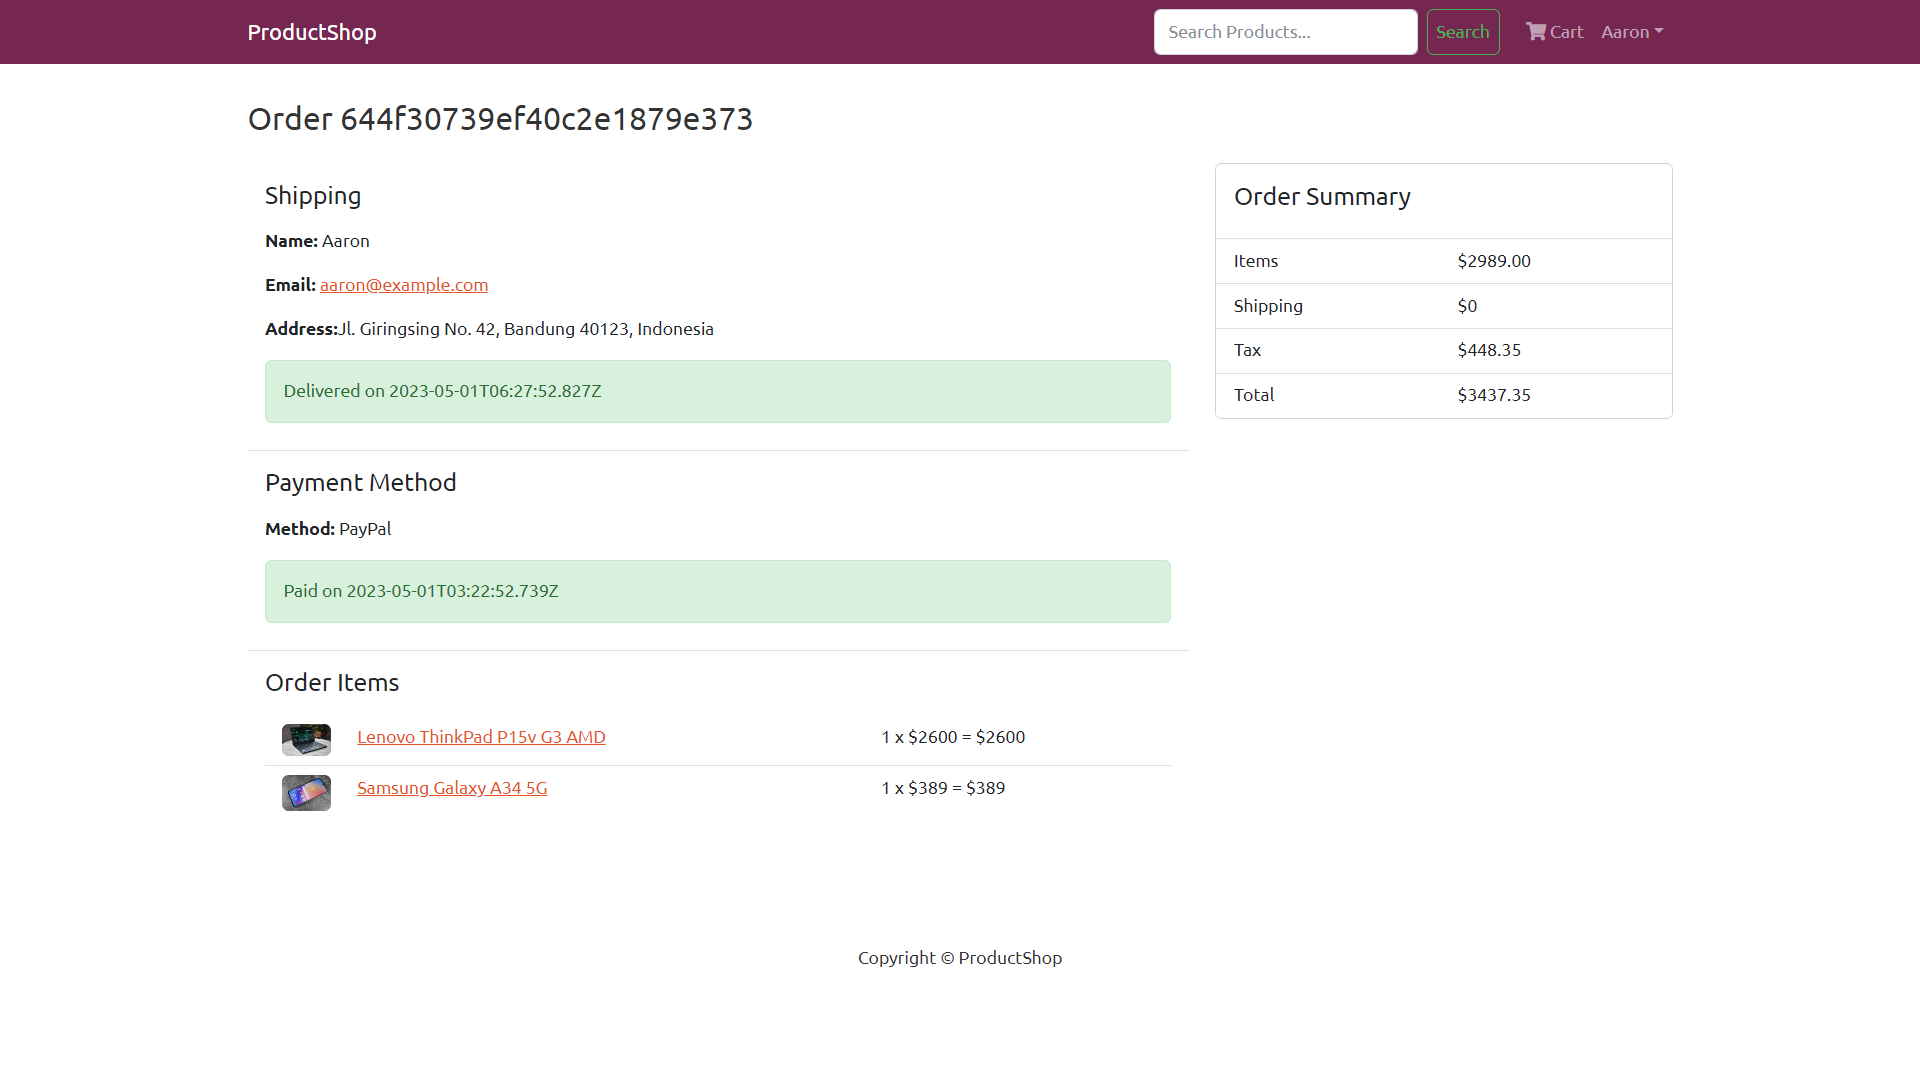Click the Payment Method section heading
1920x1080 pixels.
(360, 483)
